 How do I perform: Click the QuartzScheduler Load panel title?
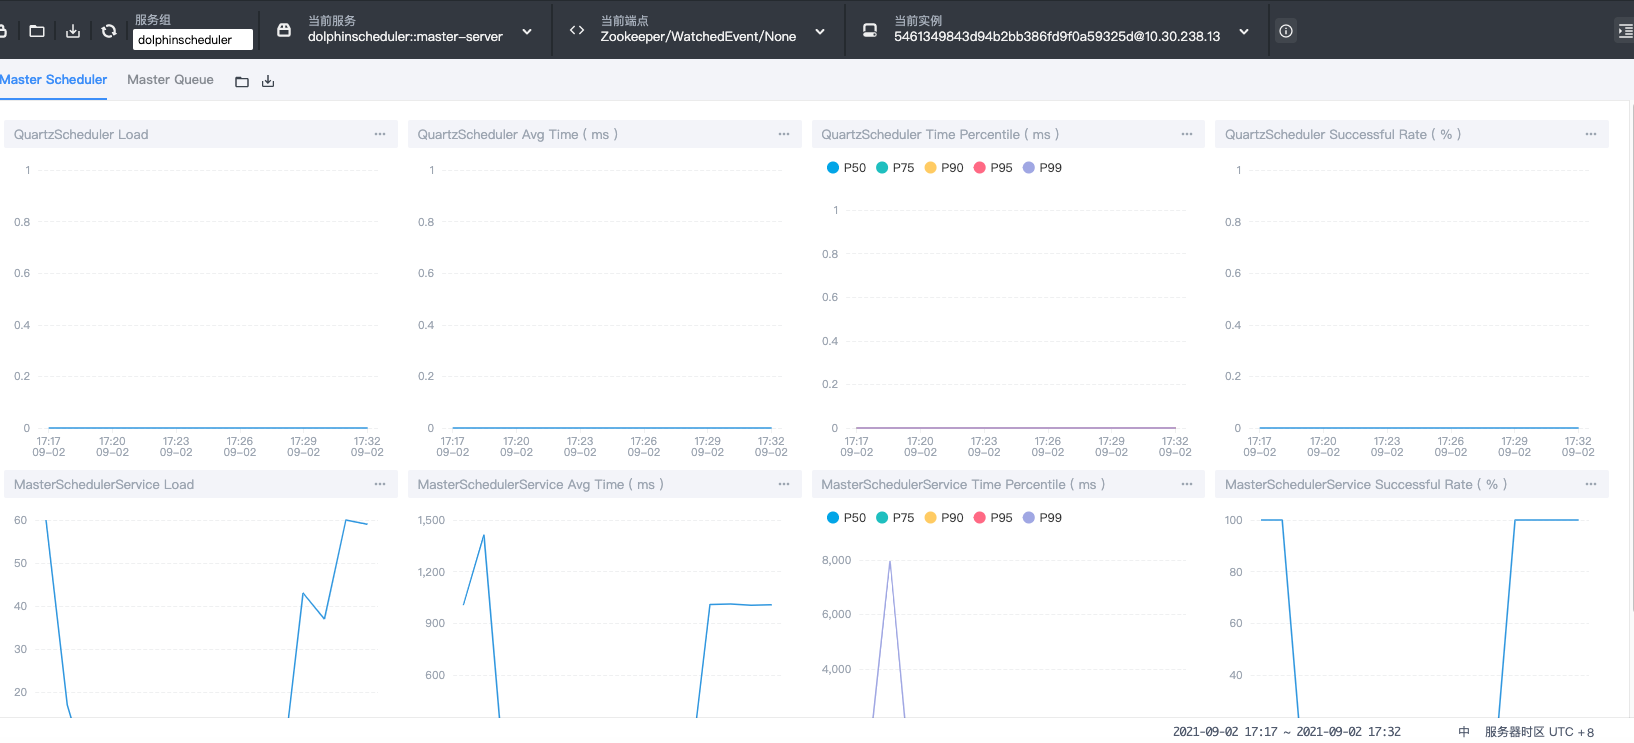pyautogui.click(x=81, y=135)
